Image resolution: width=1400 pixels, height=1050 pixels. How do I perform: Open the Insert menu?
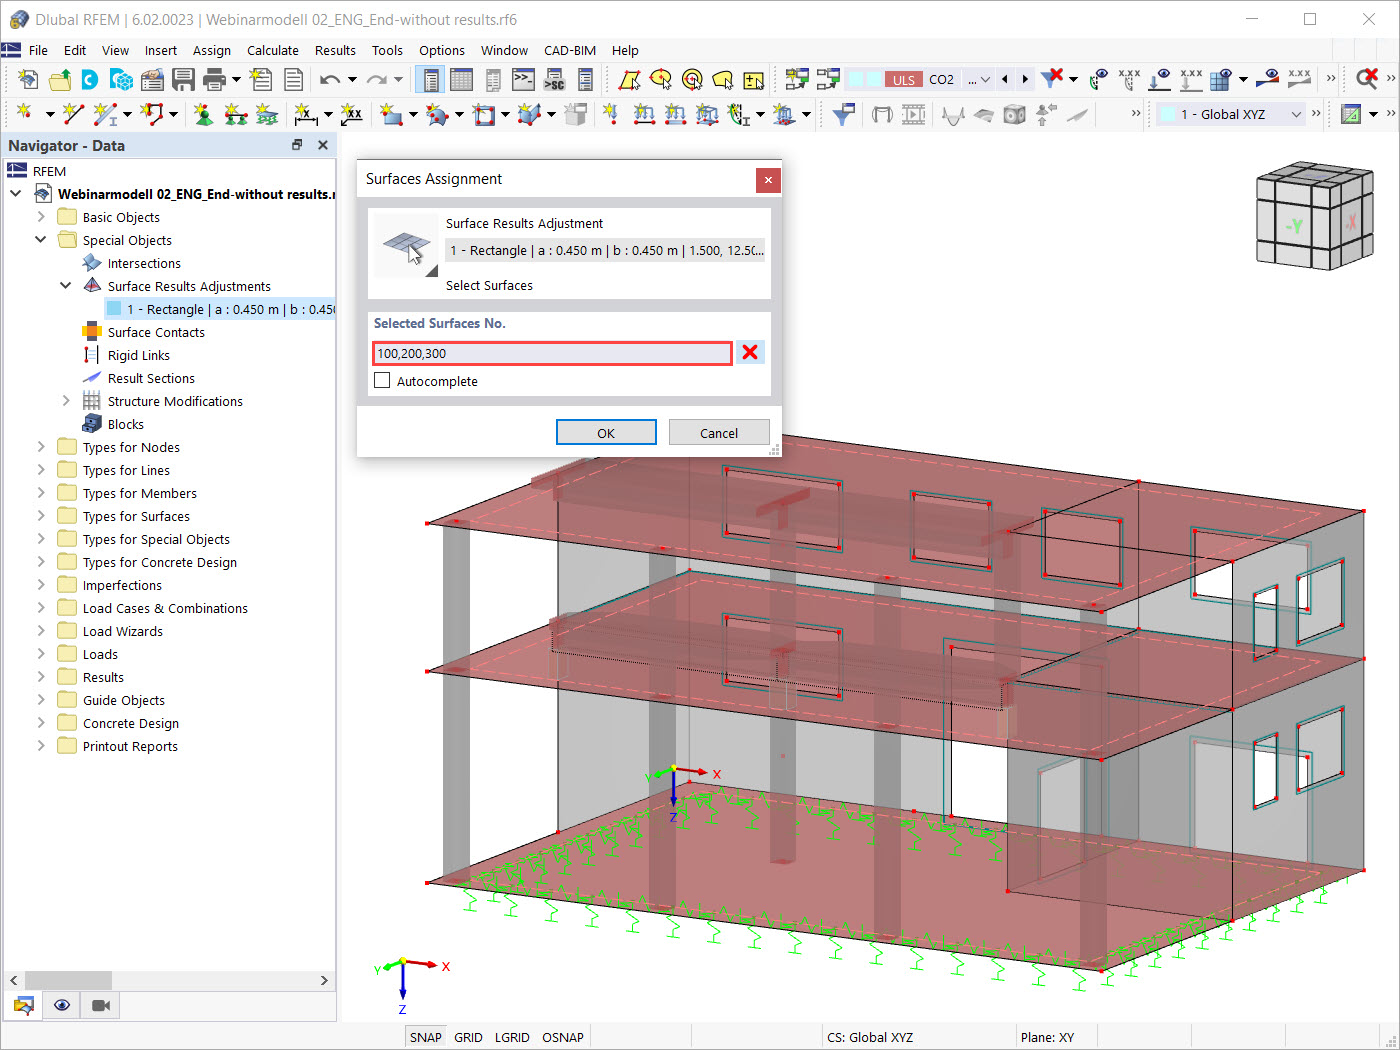click(x=160, y=50)
